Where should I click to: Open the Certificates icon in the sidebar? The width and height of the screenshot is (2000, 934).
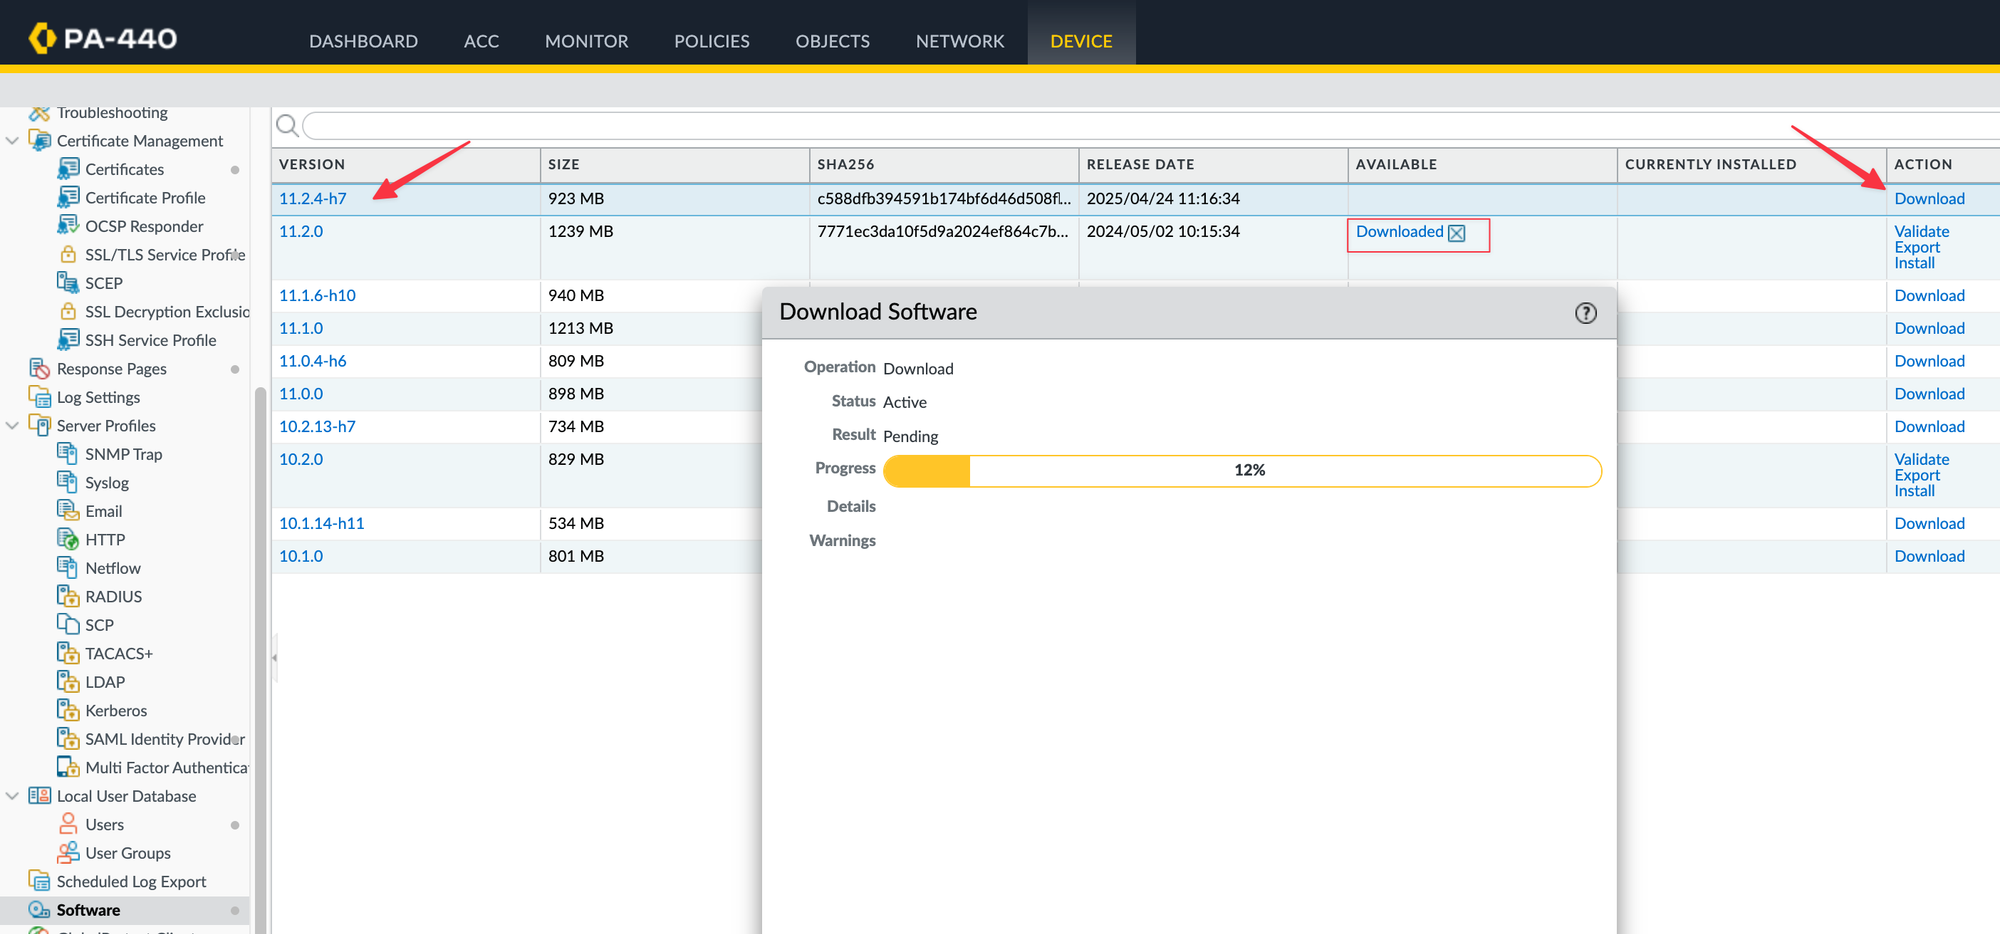pyautogui.click(x=68, y=169)
